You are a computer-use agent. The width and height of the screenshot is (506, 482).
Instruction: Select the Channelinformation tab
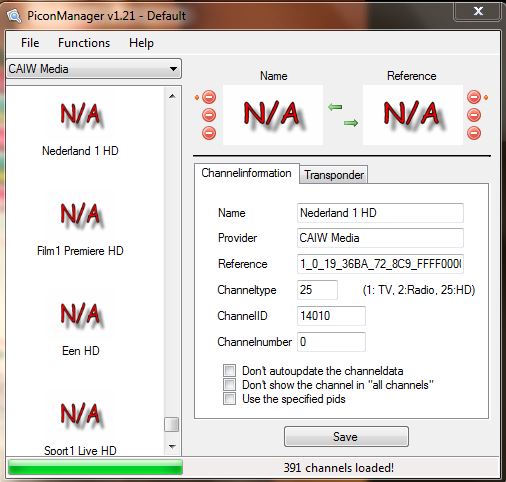(x=246, y=173)
